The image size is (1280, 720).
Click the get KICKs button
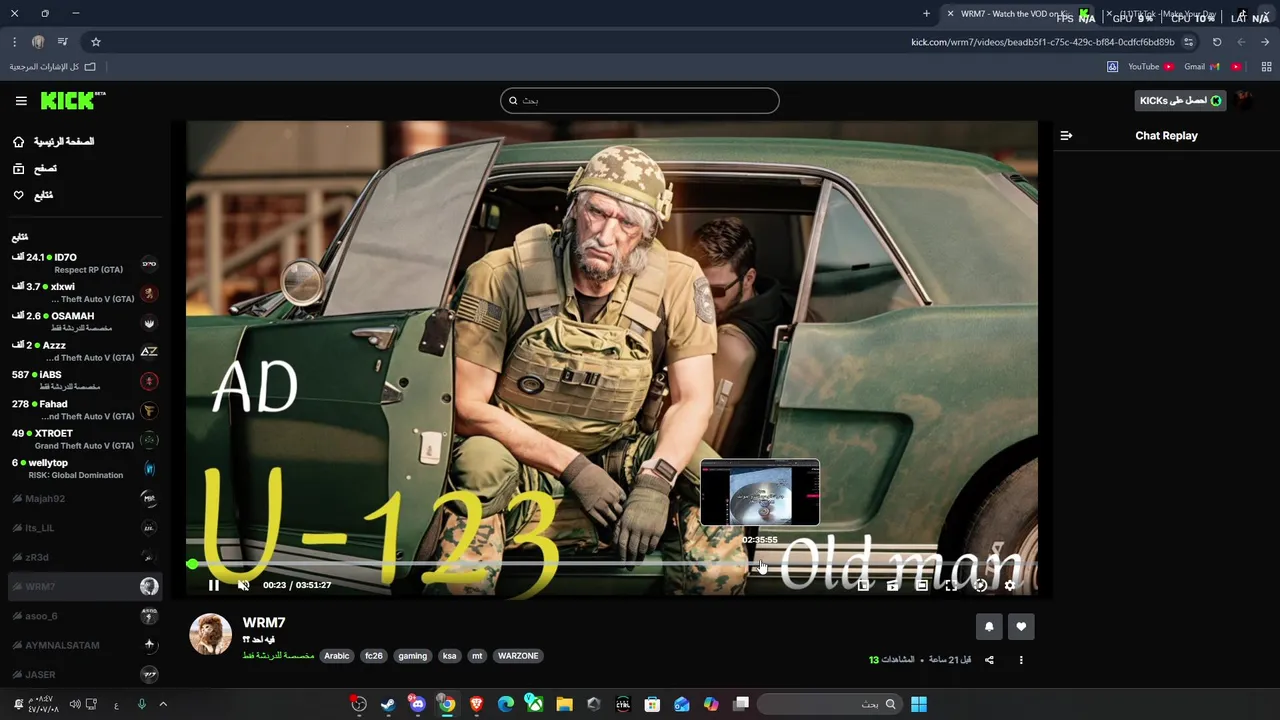1181,100
